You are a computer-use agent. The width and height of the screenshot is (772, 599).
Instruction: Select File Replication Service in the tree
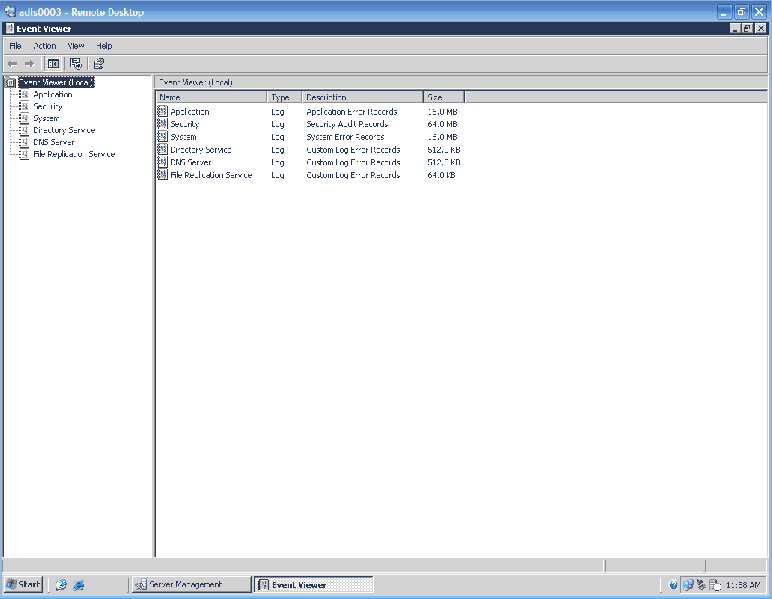74,154
